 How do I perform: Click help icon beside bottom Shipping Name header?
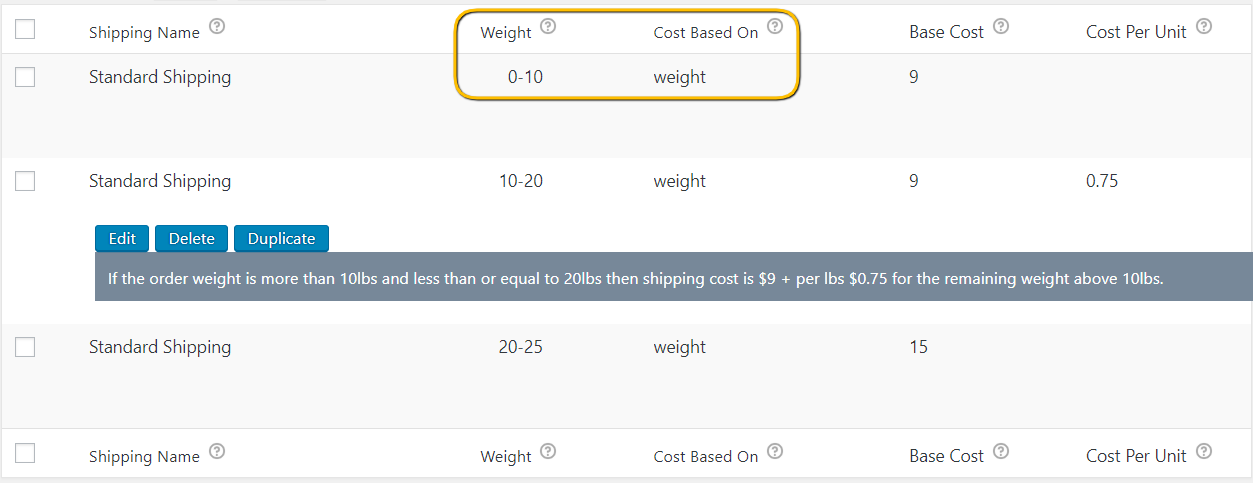[x=217, y=452]
